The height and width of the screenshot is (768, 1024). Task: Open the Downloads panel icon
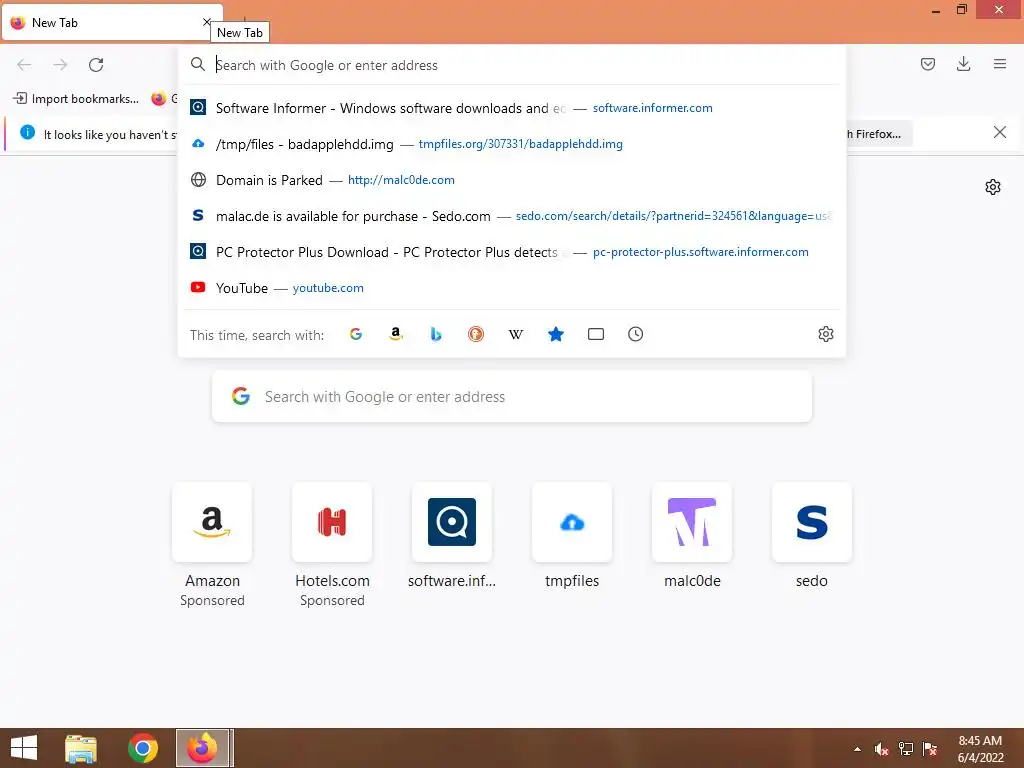pos(963,64)
